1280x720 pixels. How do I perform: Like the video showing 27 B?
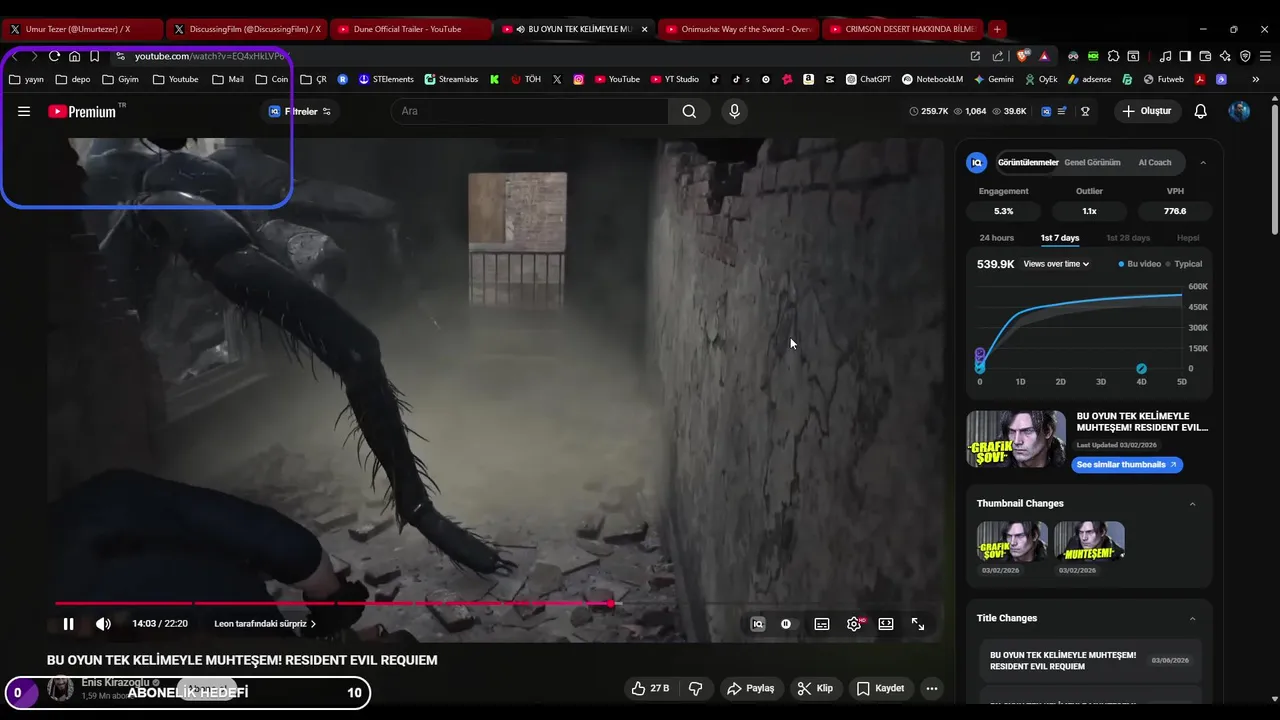coord(650,688)
